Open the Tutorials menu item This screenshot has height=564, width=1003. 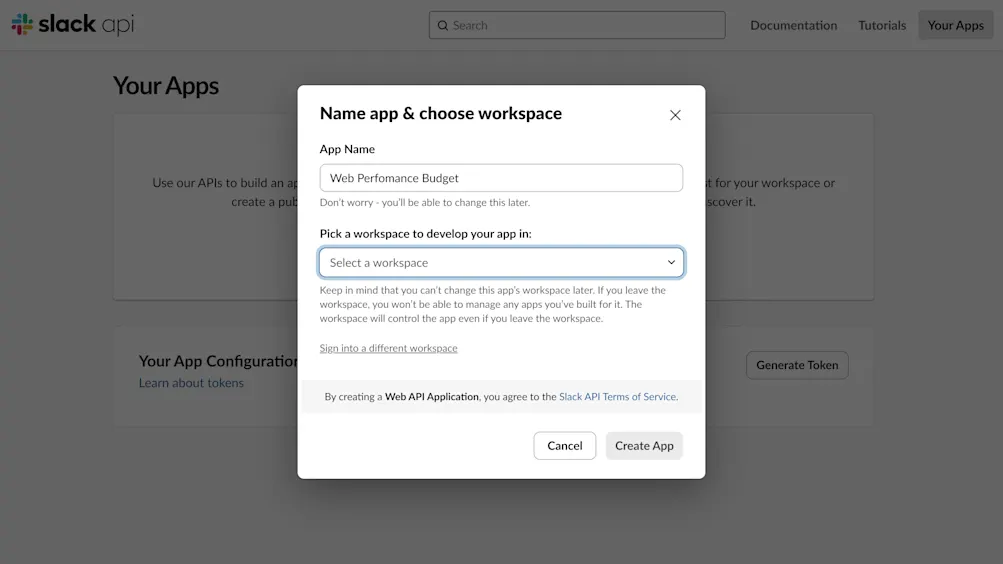click(881, 25)
